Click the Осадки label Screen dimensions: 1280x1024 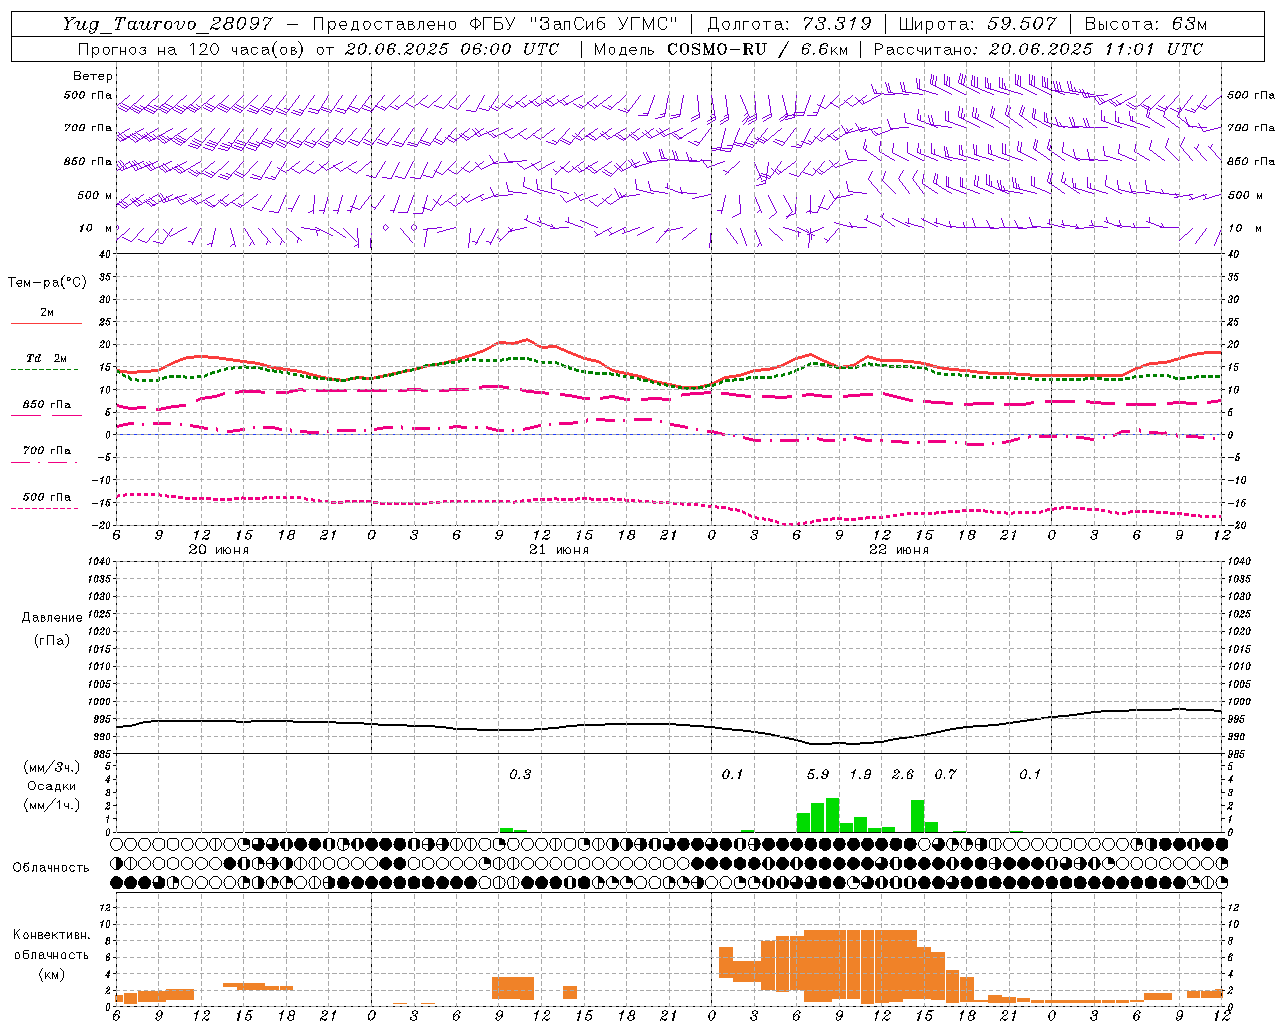(52, 786)
